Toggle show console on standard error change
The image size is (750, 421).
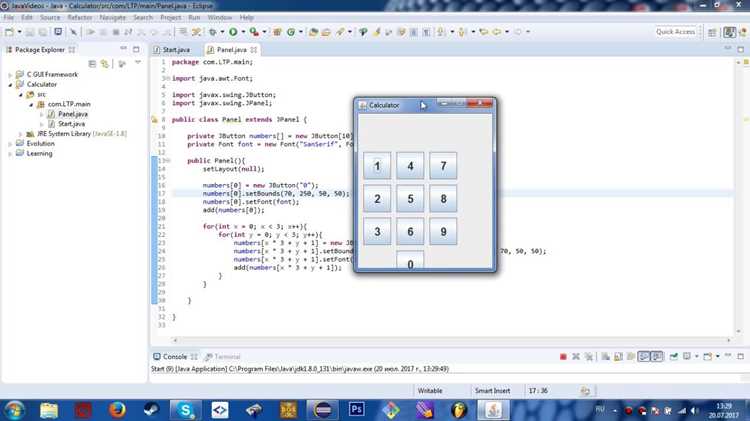click(x=657, y=356)
